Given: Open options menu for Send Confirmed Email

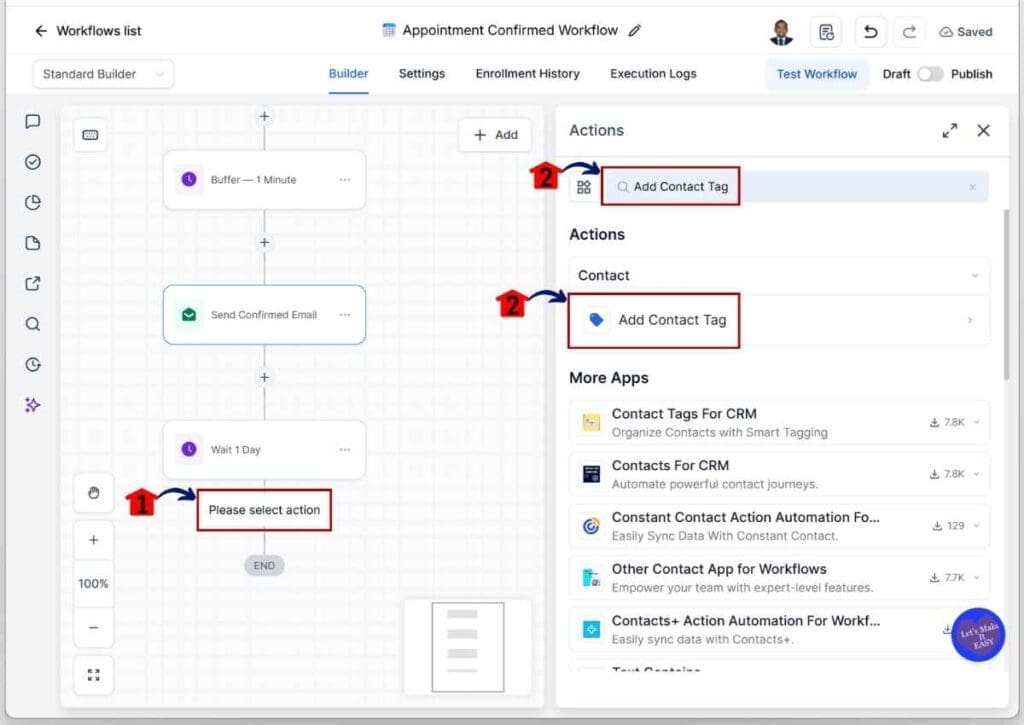Looking at the screenshot, I should 345,315.
